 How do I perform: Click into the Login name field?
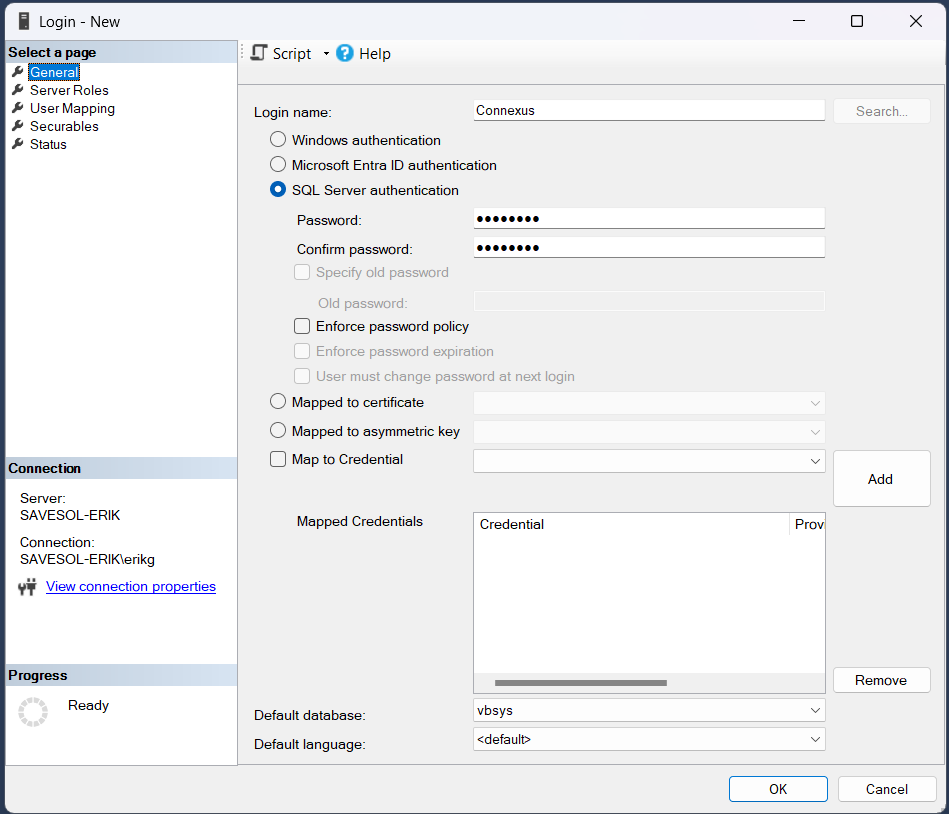point(648,111)
